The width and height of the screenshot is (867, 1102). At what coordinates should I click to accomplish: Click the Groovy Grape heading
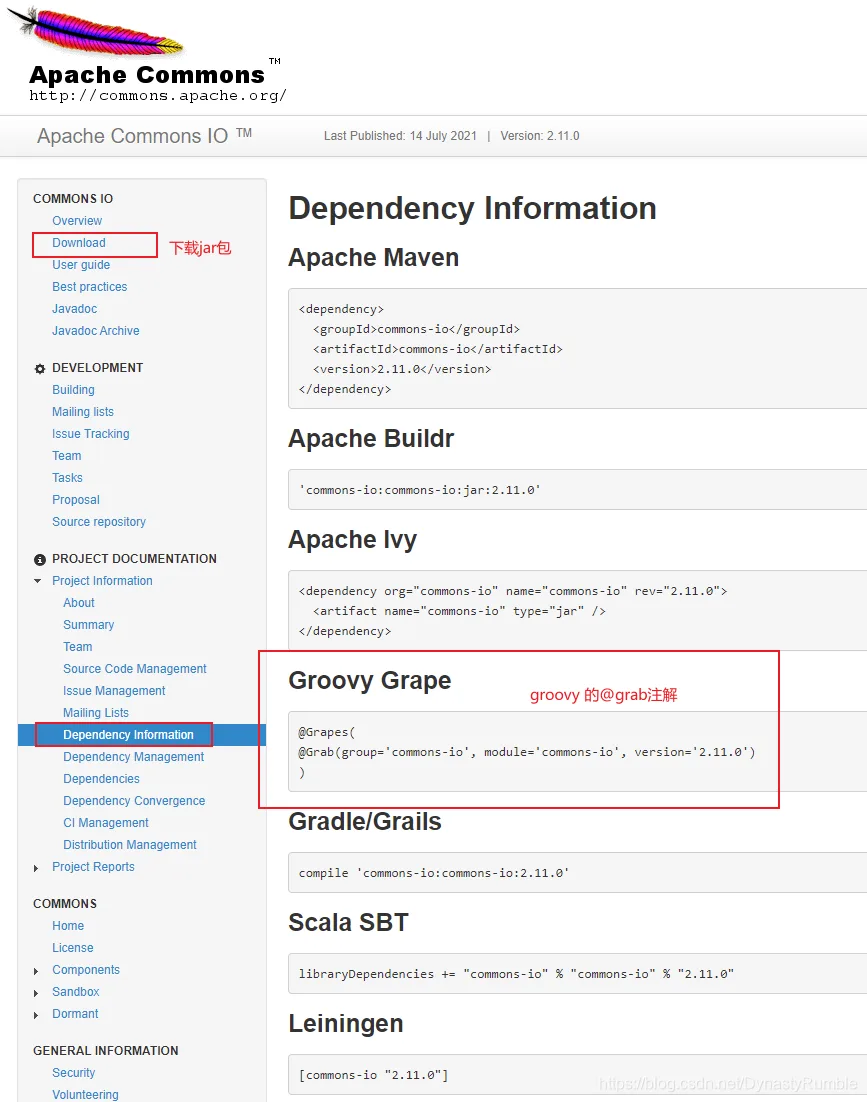[370, 681]
